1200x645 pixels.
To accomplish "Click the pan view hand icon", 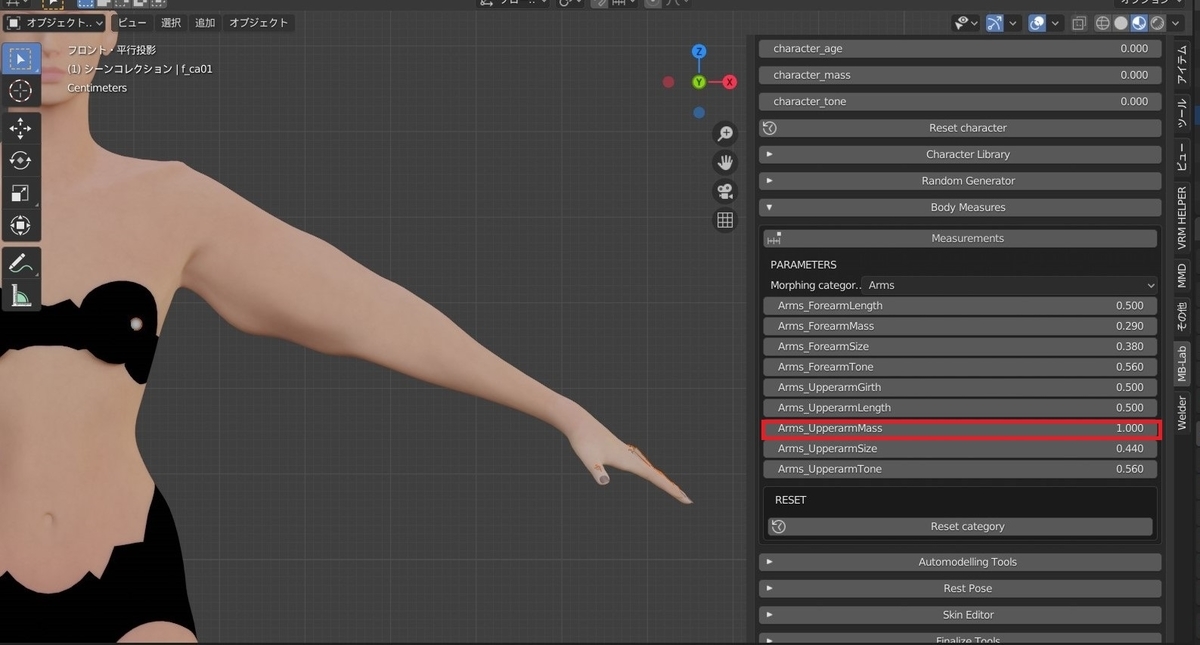I will pyautogui.click(x=725, y=162).
